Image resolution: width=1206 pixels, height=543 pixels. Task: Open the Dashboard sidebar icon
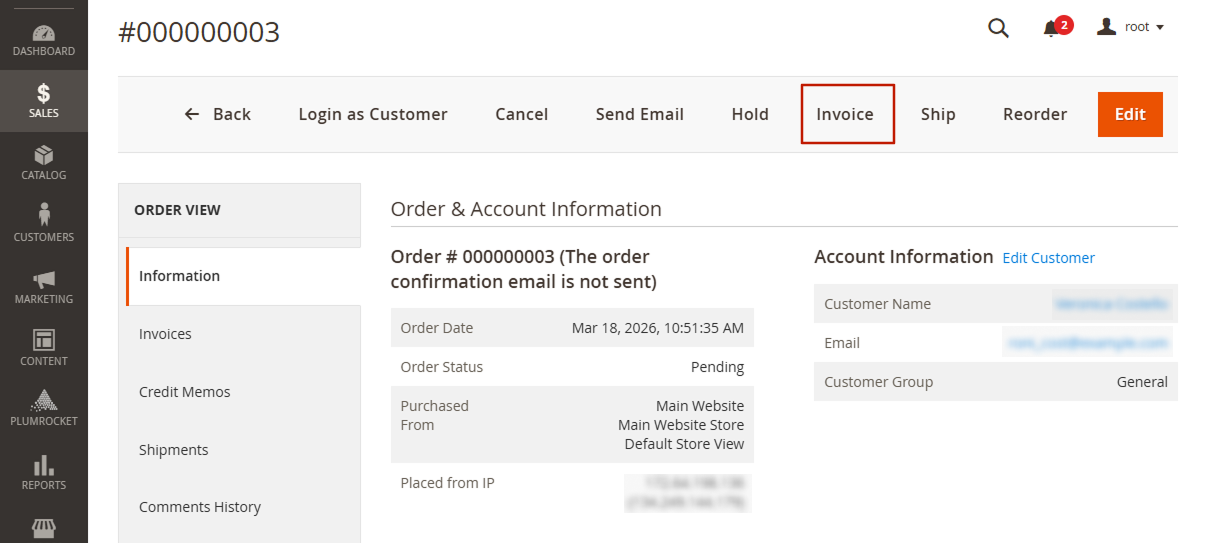(x=44, y=40)
